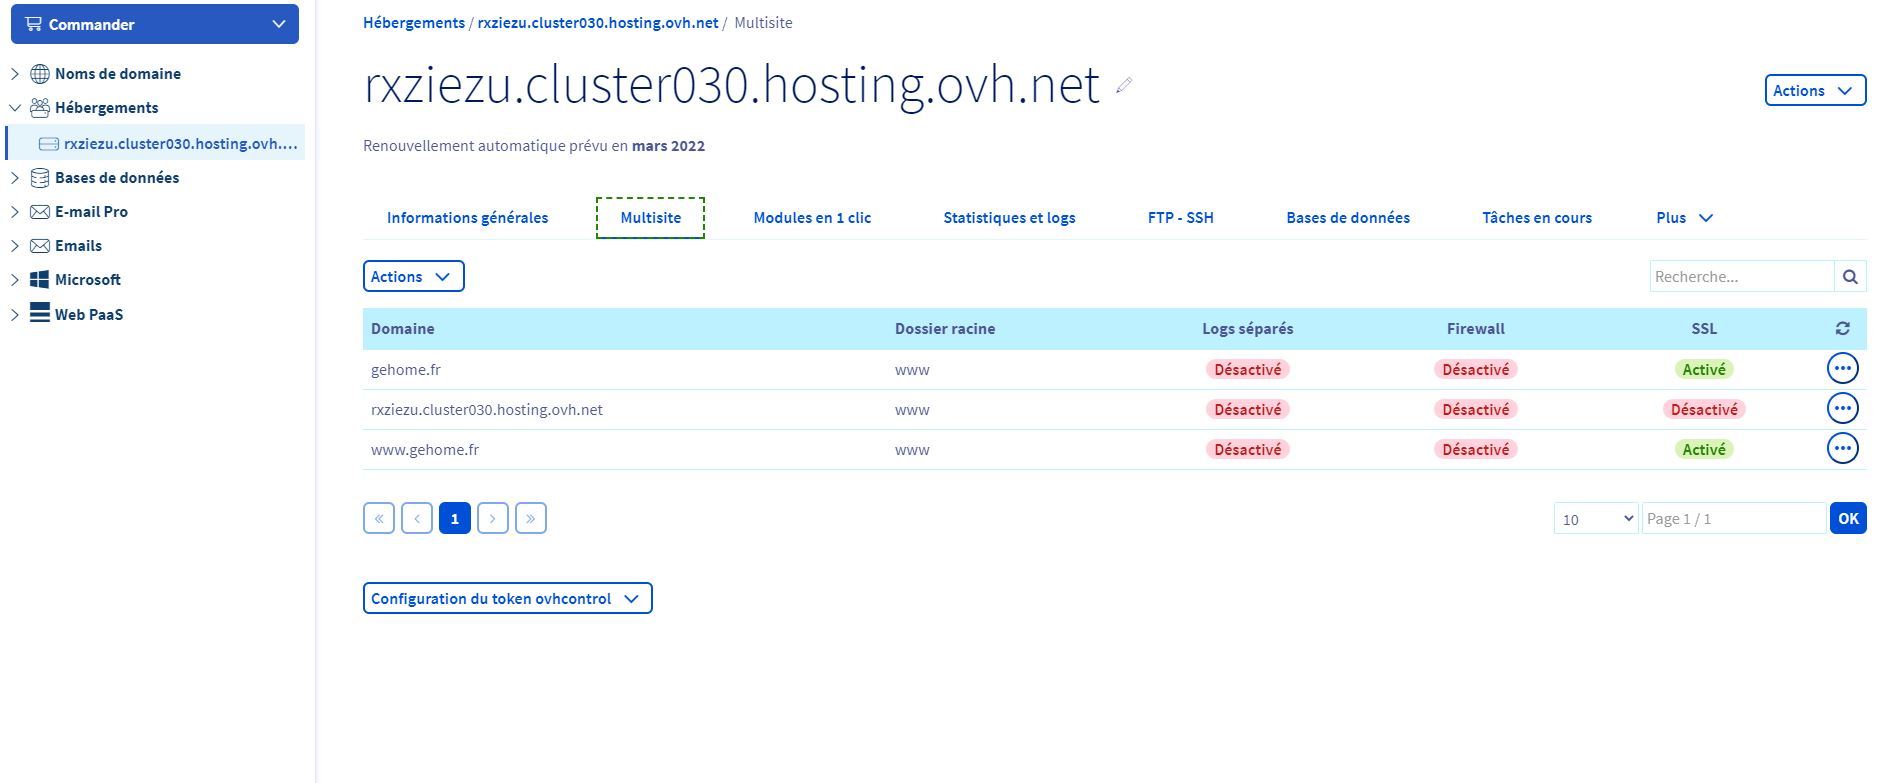Open the Plus tab dropdown
Viewport: 1885px width, 783px height.
coord(1684,218)
